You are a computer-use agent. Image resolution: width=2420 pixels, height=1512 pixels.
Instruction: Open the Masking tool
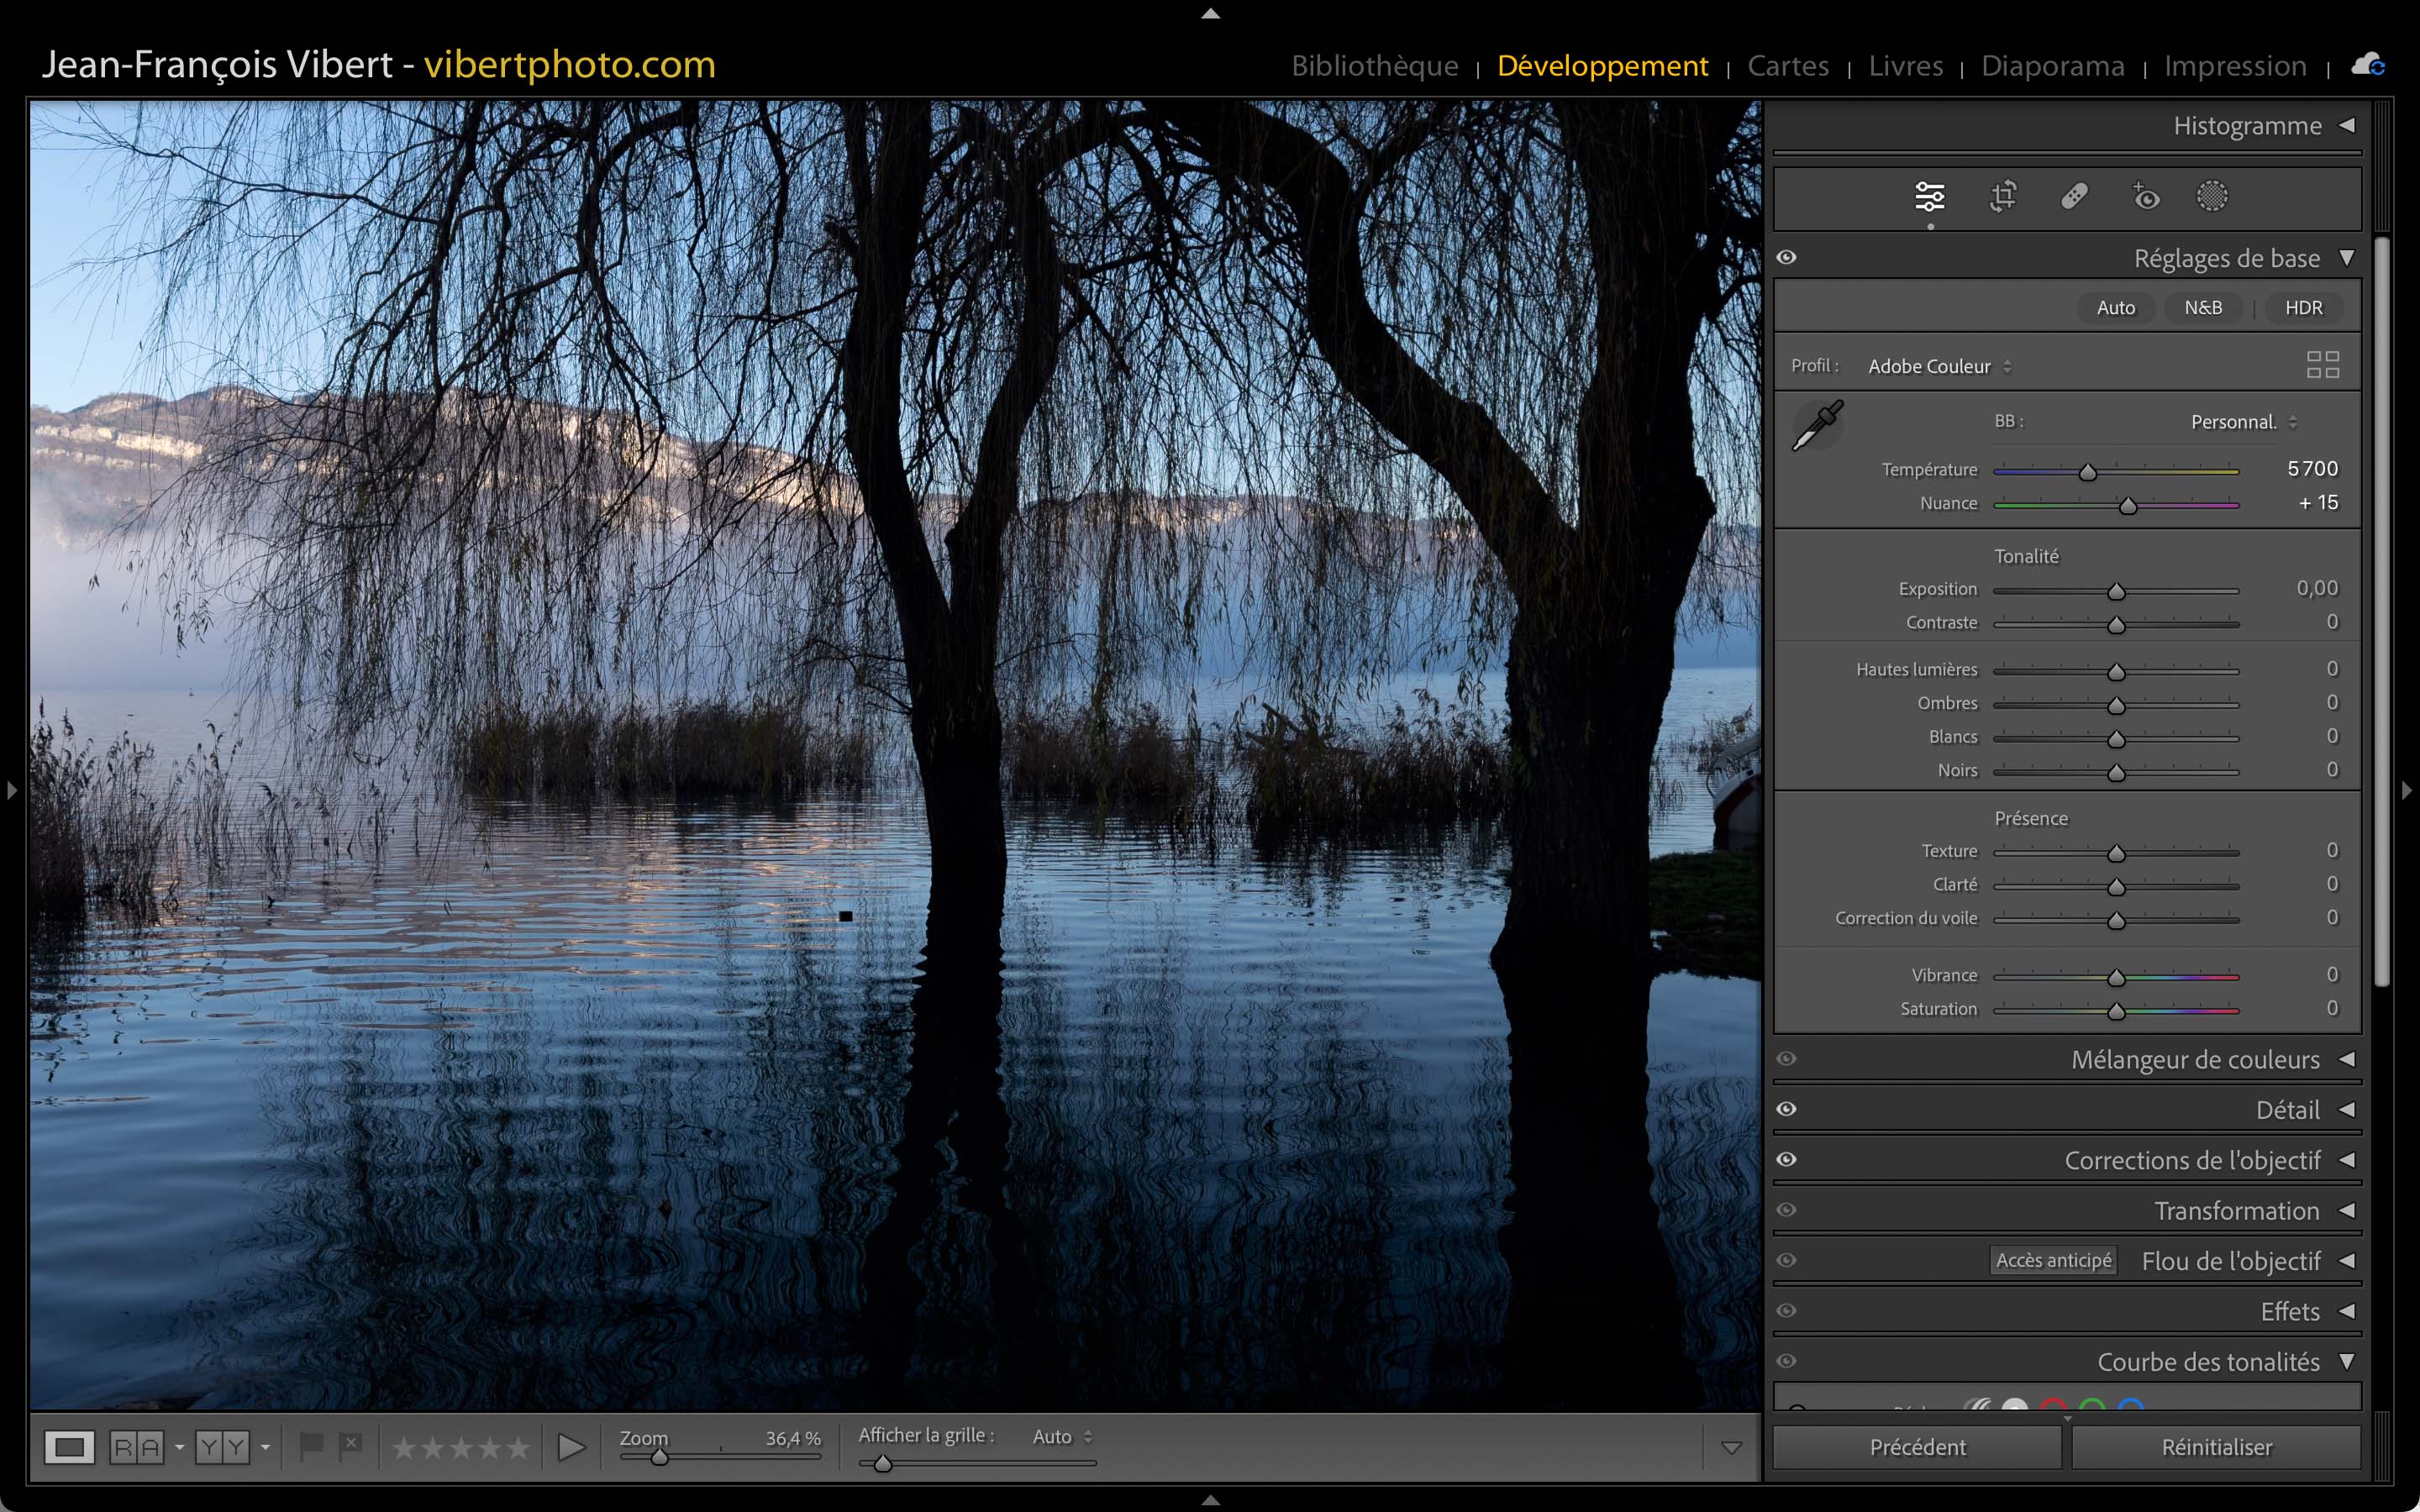2212,196
